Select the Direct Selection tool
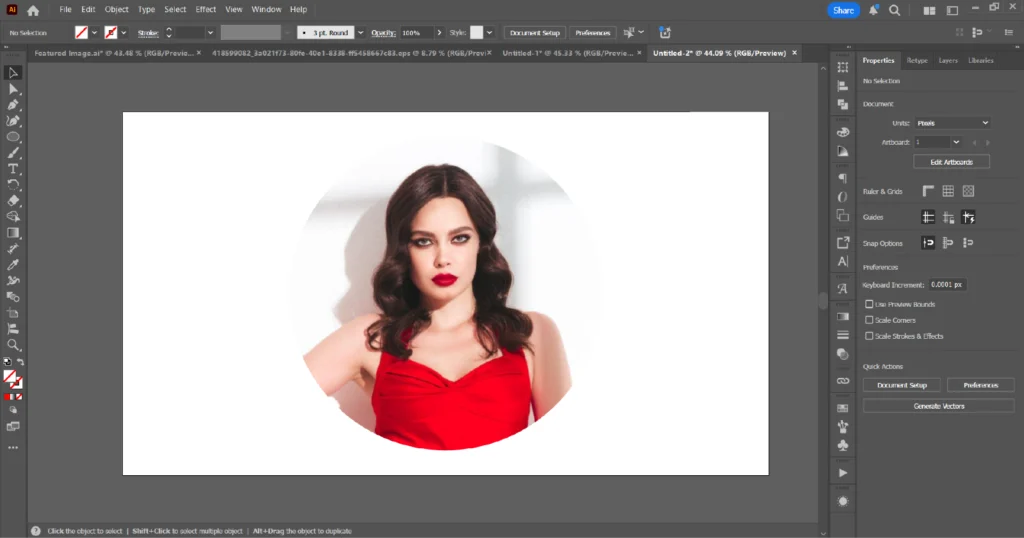Viewport: 1024px width, 538px height. 12,89
